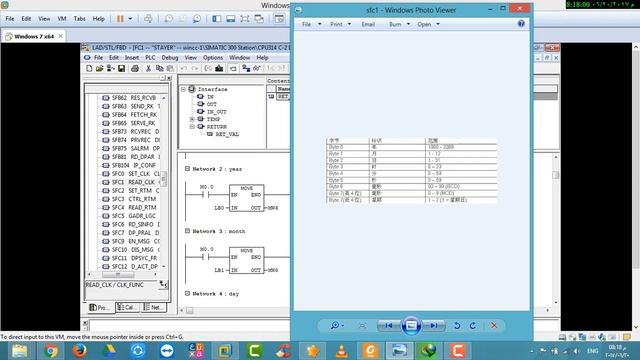Click the VMware take snapshot icon
The height and width of the screenshot is (360, 640).
point(169,19)
